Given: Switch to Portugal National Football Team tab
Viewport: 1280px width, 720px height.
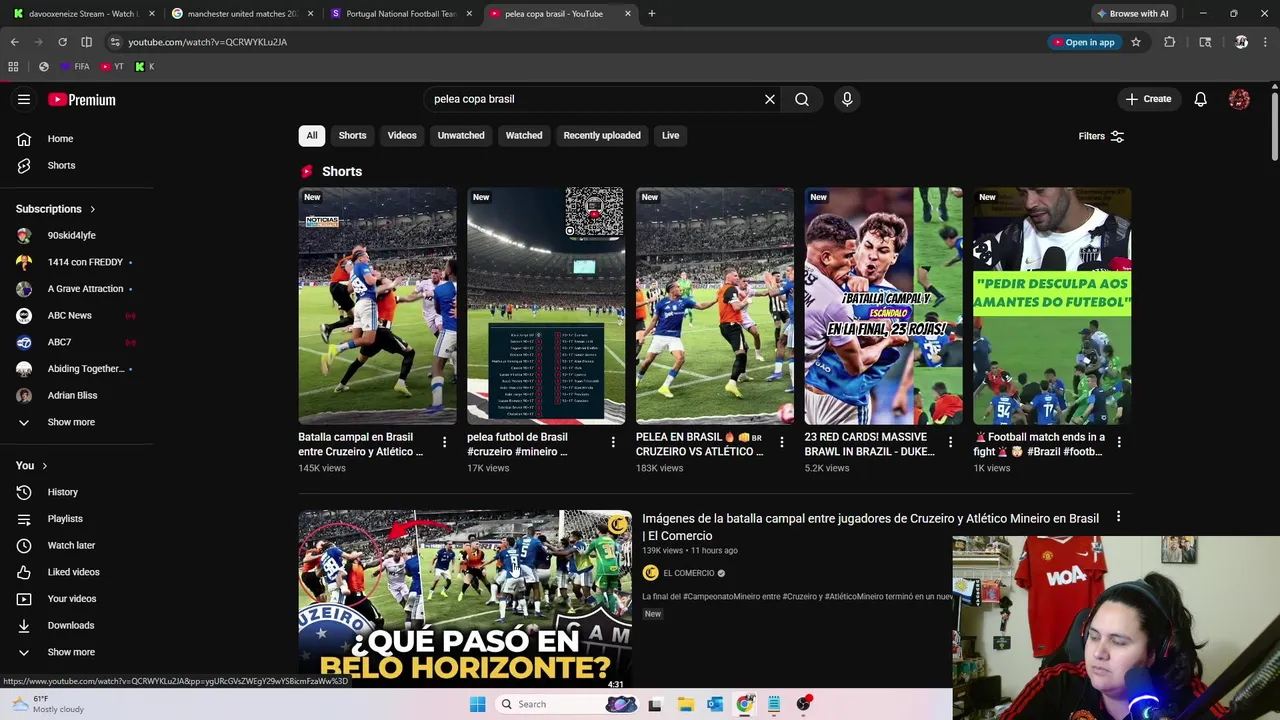Looking at the screenshot, I should click(x=401, y=14).
